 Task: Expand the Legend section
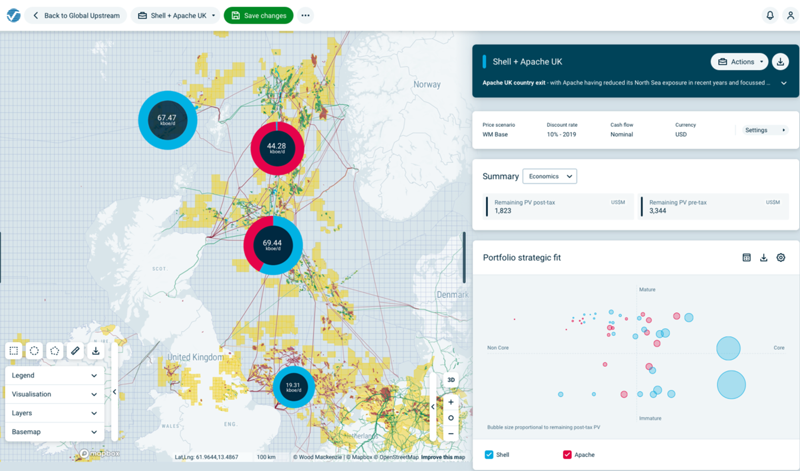pos(54,376)
